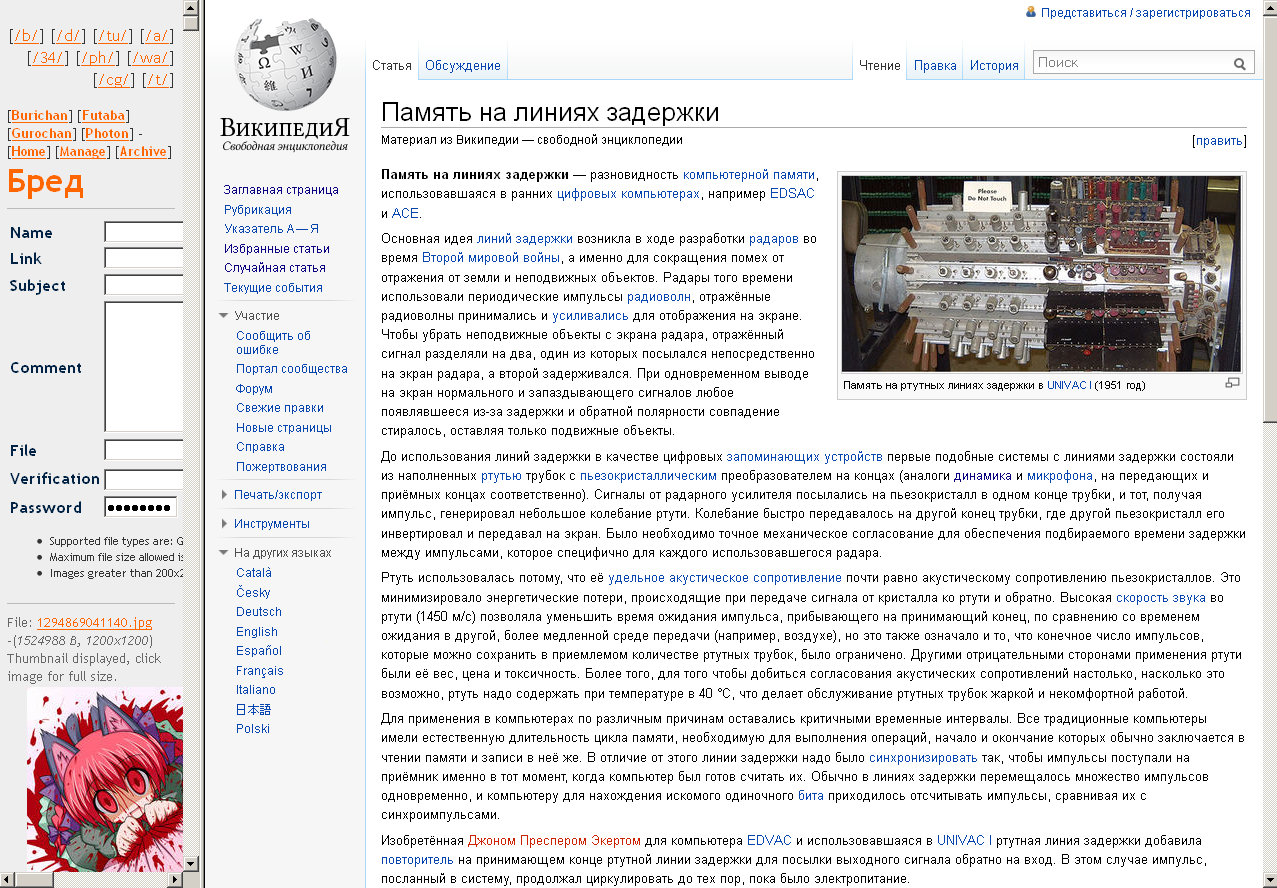Open the /cg/ board link
Image resolution: width=1277 pixels, height=888 pixels.
[x=114, y=80]
